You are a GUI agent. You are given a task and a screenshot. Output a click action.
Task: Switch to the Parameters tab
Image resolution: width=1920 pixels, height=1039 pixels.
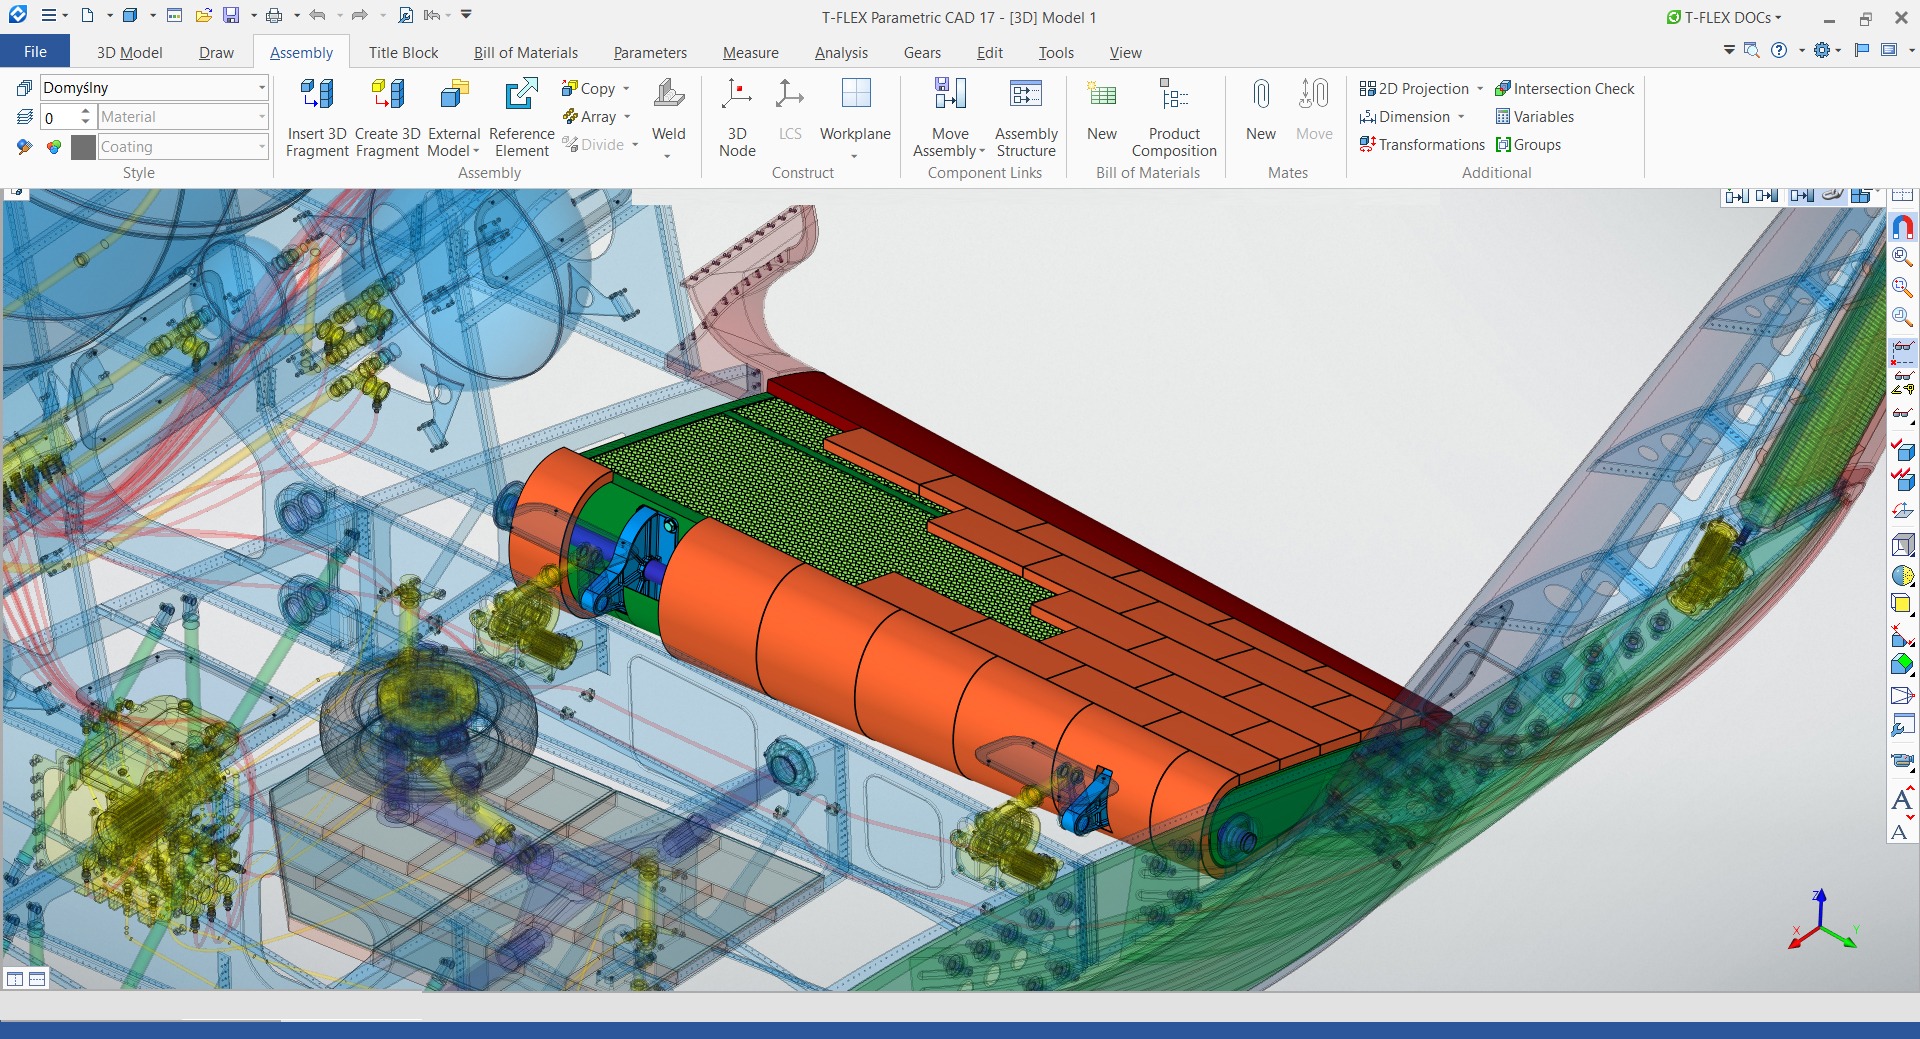(x=650, y=52)
